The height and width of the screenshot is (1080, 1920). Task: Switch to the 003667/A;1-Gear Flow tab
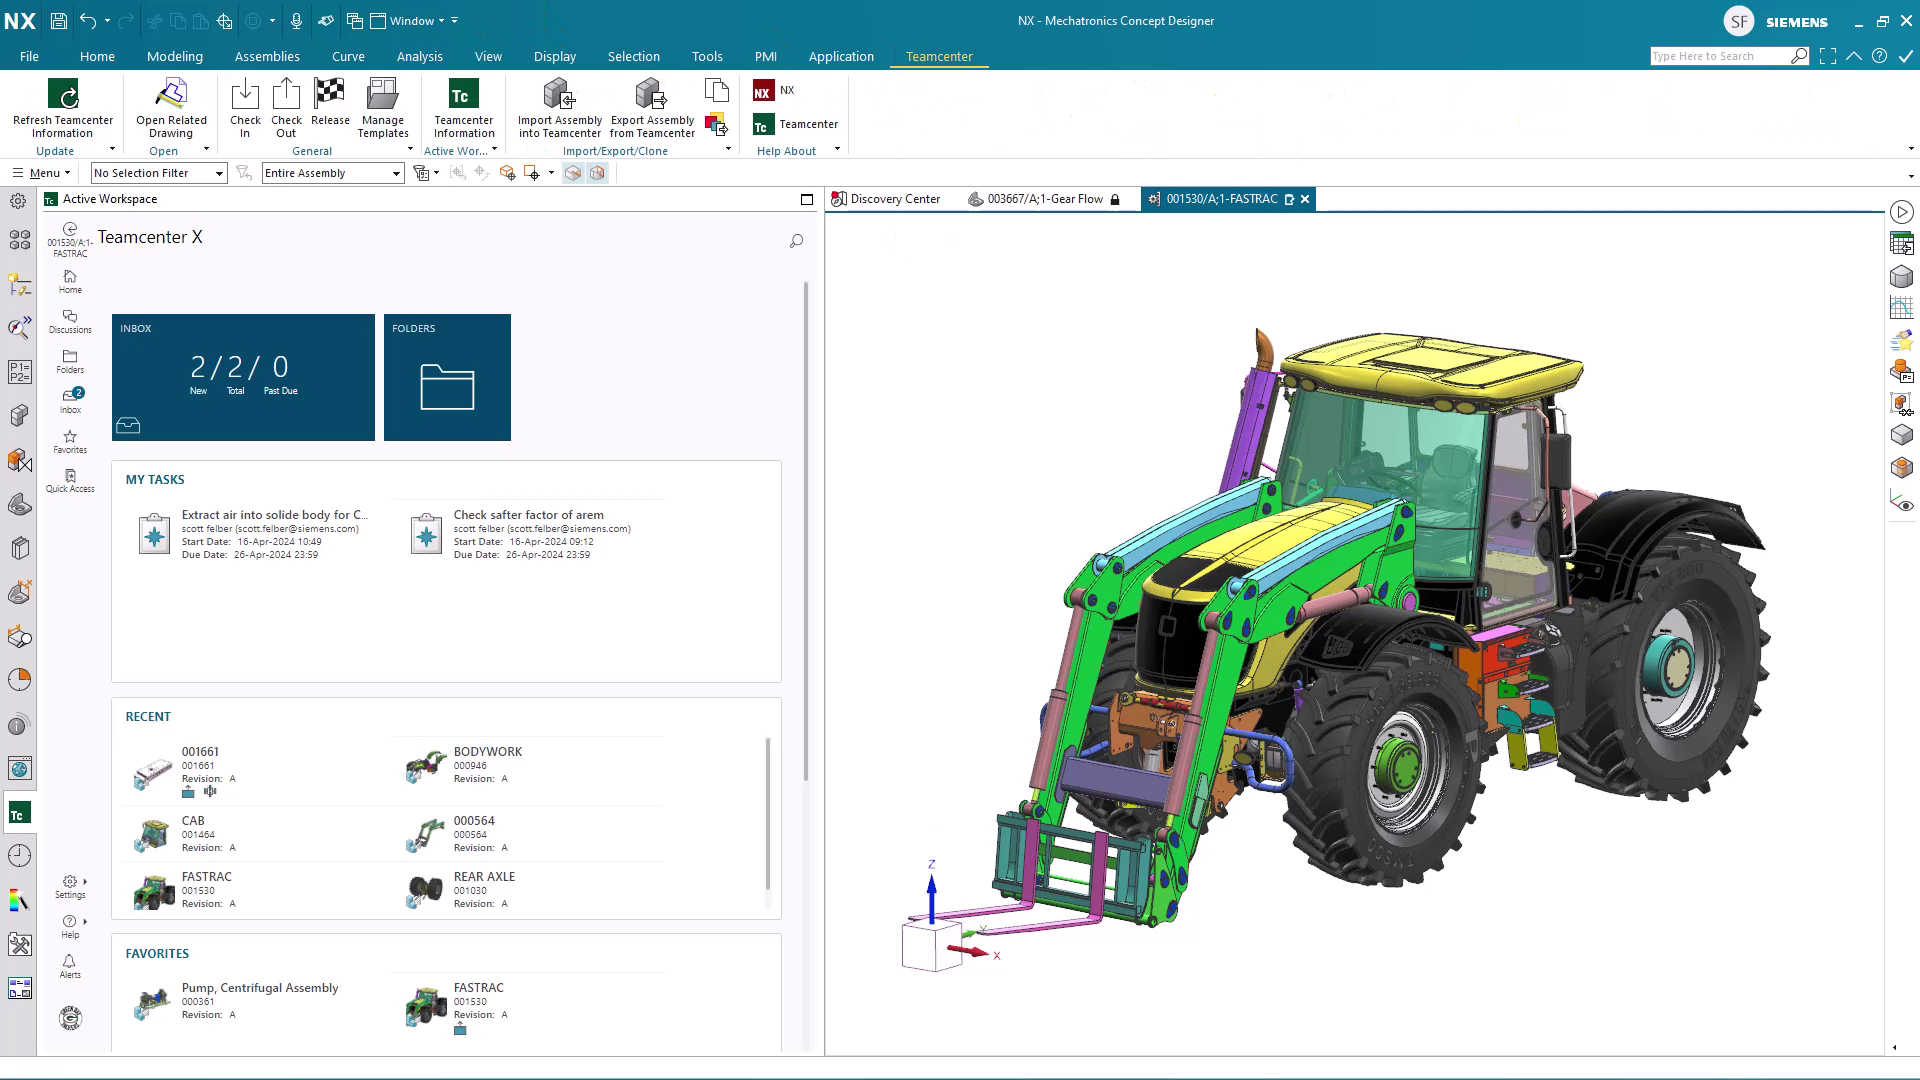coord(1044,199)
